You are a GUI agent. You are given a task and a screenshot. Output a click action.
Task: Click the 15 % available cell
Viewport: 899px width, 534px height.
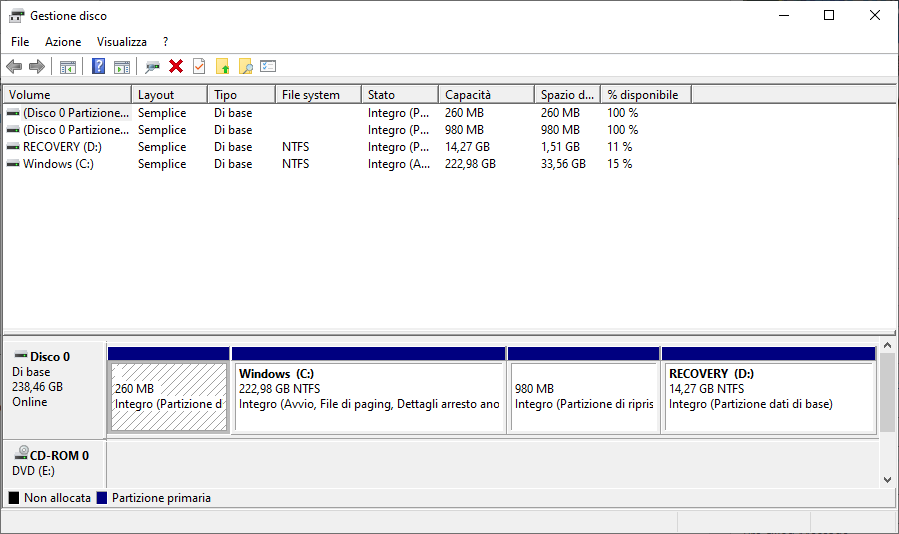[620, 164]
